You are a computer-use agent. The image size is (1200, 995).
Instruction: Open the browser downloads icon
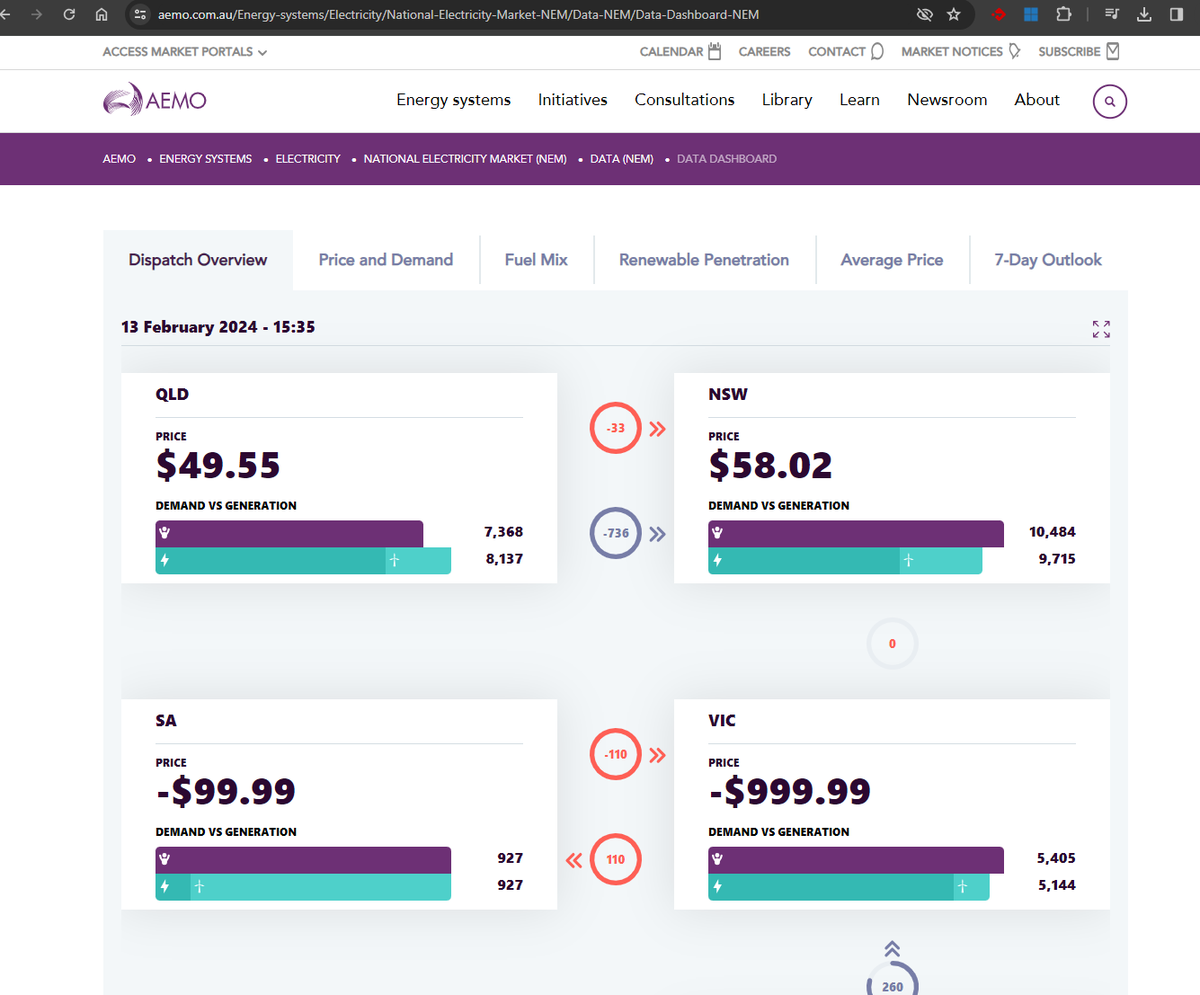coord(1142,15)
